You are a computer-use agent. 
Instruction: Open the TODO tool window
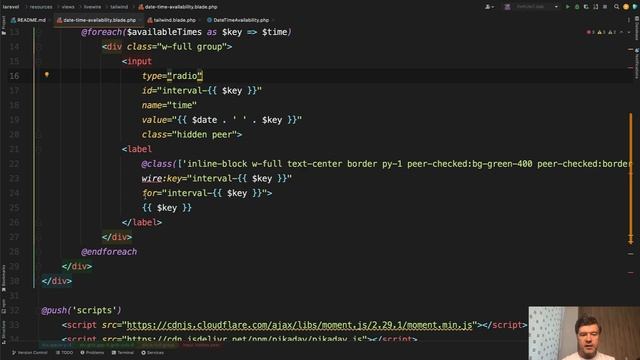(x=64, y=353)
